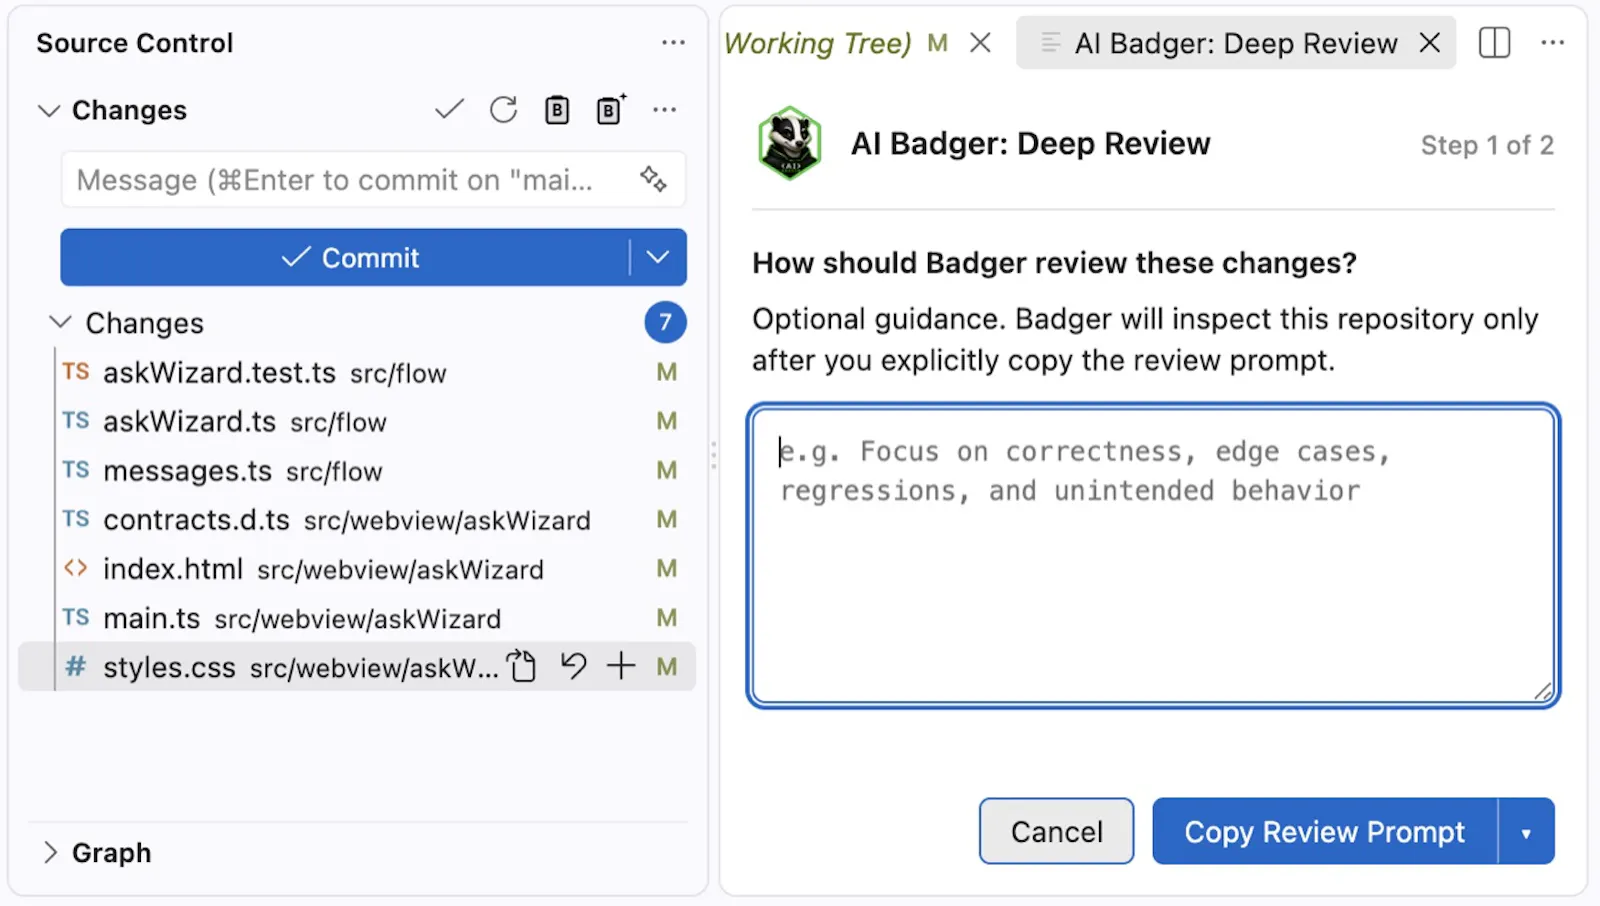Click the Commit button

pyautogui.click(x=346, y=257)
